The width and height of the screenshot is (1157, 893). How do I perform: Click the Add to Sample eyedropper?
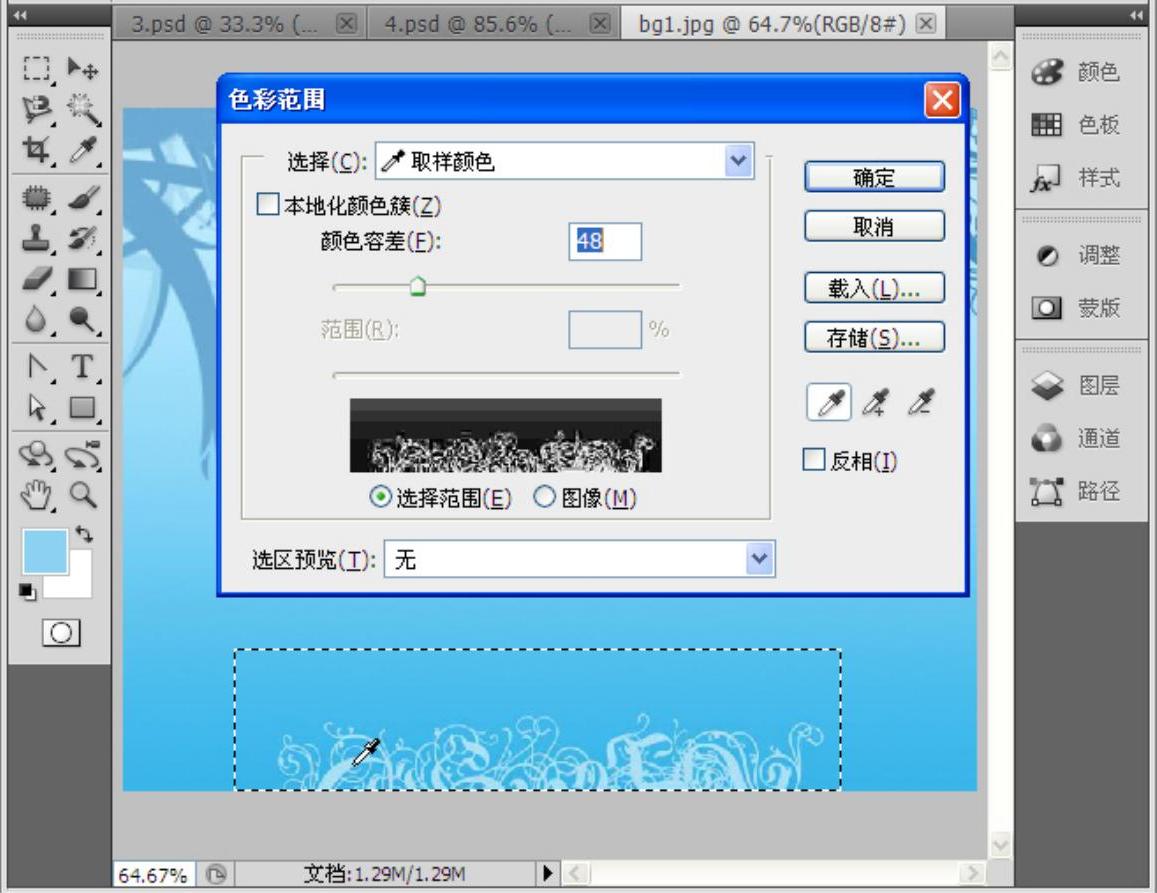[x=876, y=403]
